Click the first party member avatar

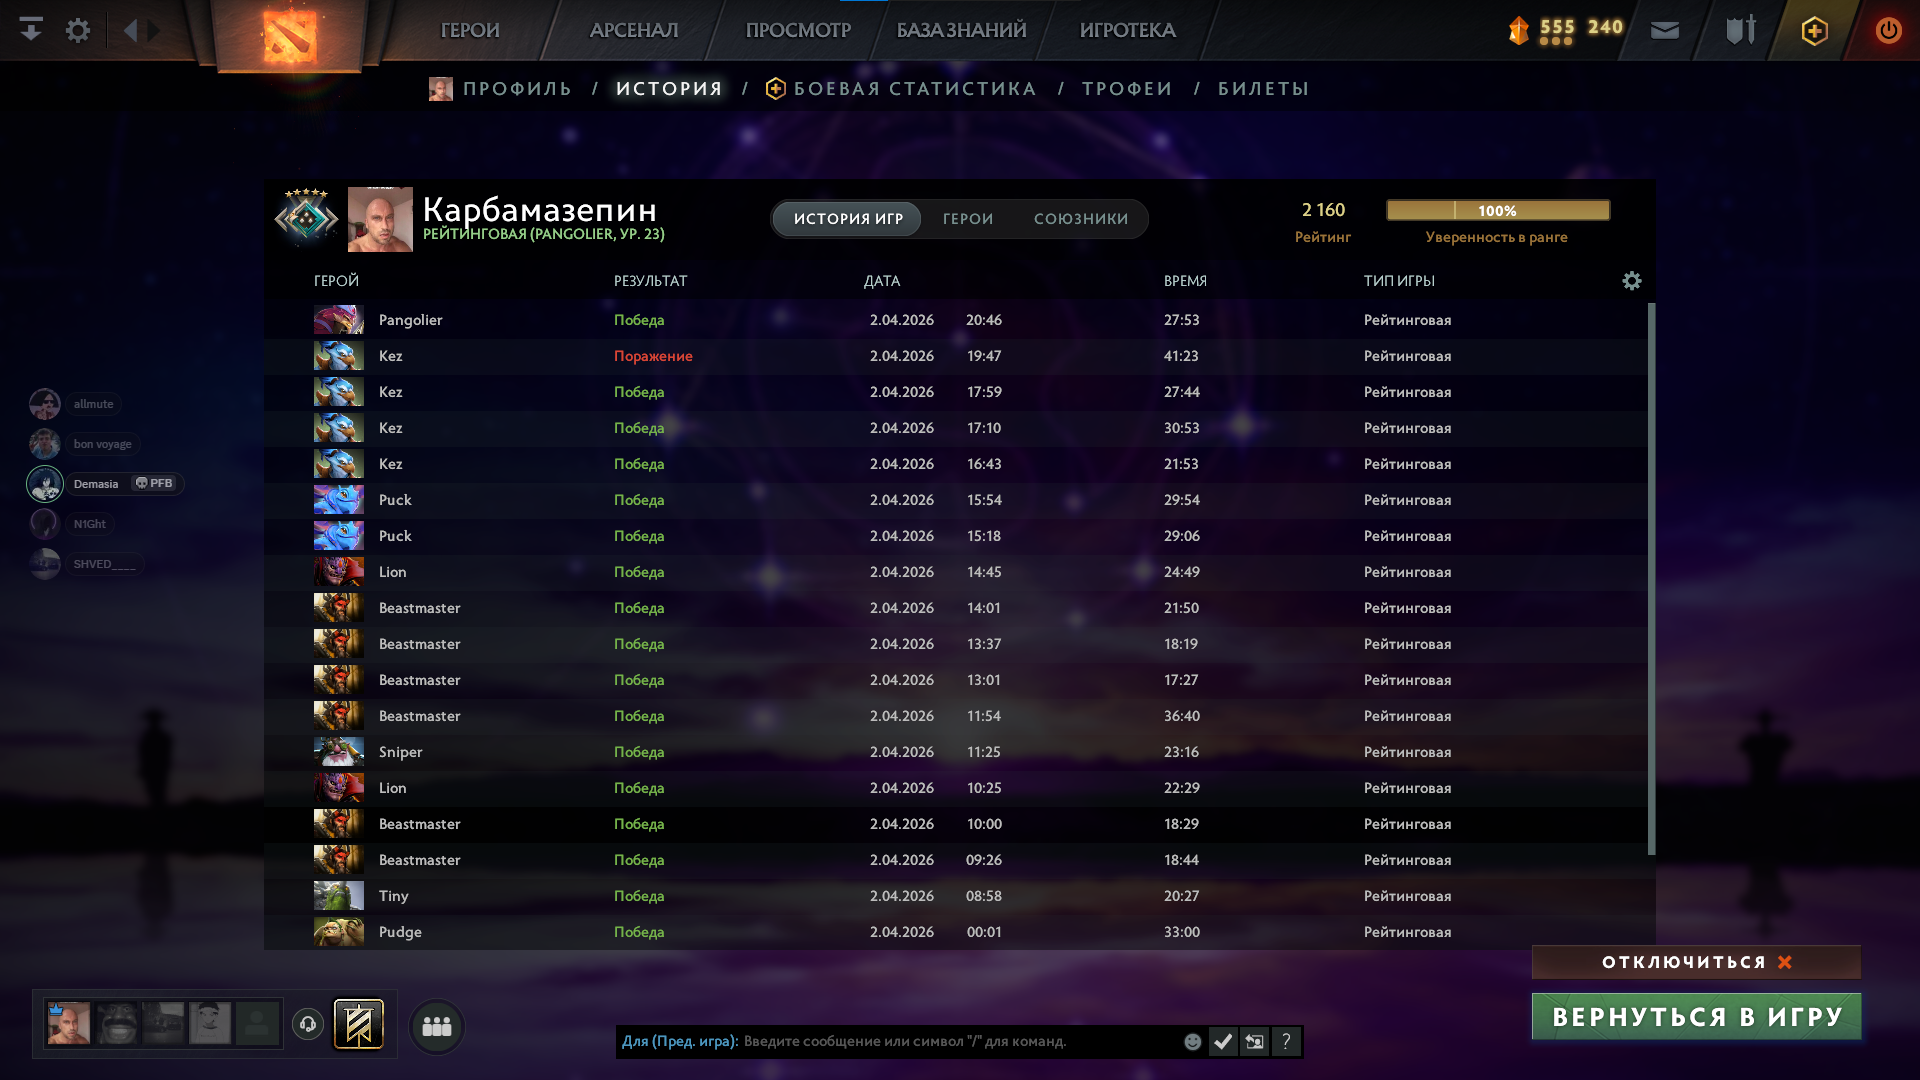69,1024
